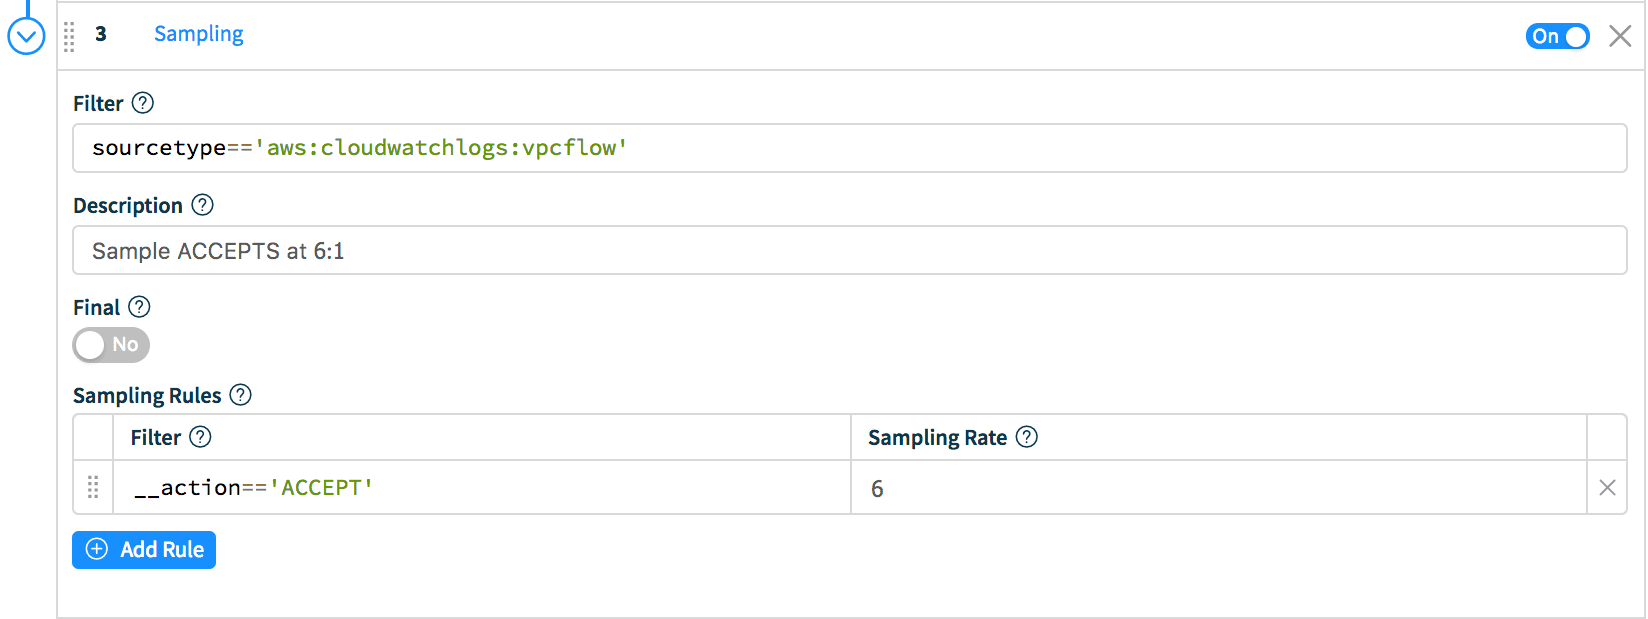Open the Sampling function title link
Screen dimensions: 1648x619
(197, 34)
